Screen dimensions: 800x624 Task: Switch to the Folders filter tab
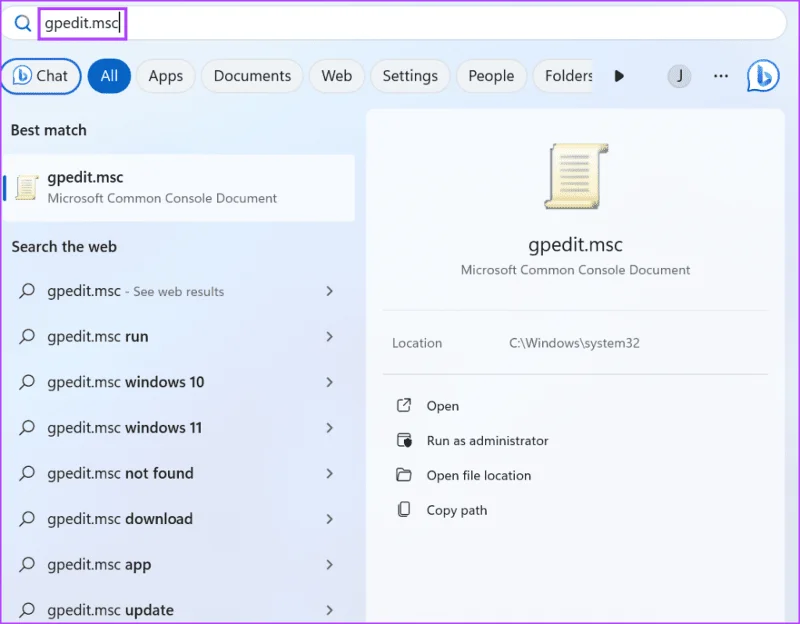click(563, 76)
